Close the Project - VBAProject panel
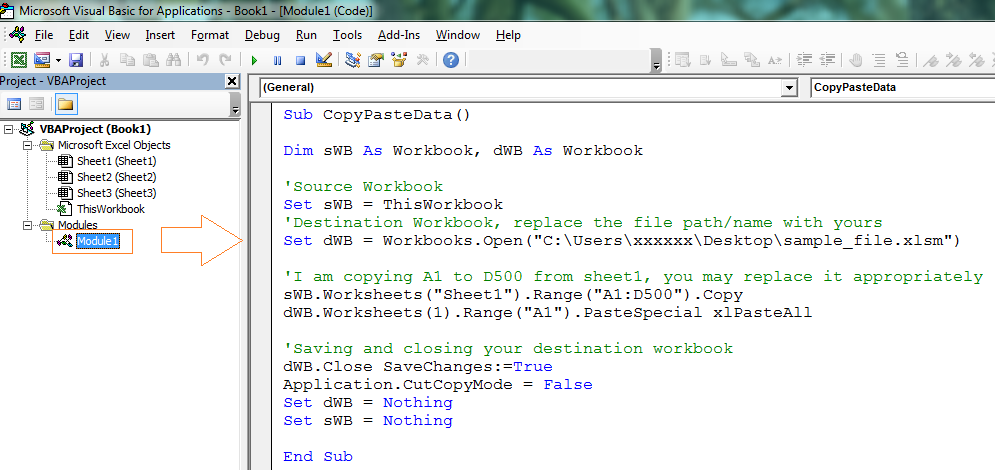The width and height of the screenshot is (995, 470). pos(232,81)
